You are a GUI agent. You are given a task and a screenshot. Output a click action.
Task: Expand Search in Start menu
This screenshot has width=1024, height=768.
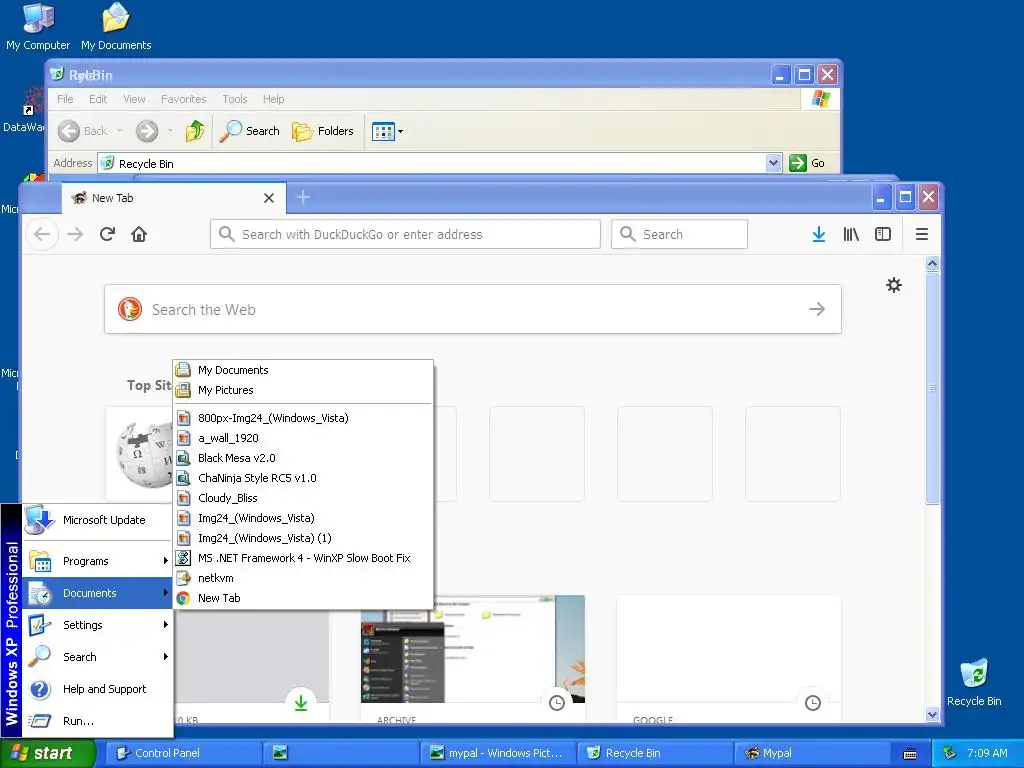[97, 657]
